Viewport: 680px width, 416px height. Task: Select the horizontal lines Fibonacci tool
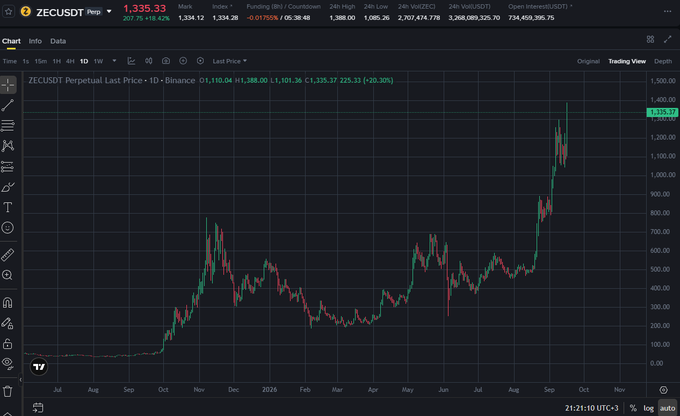coord(8,126)
